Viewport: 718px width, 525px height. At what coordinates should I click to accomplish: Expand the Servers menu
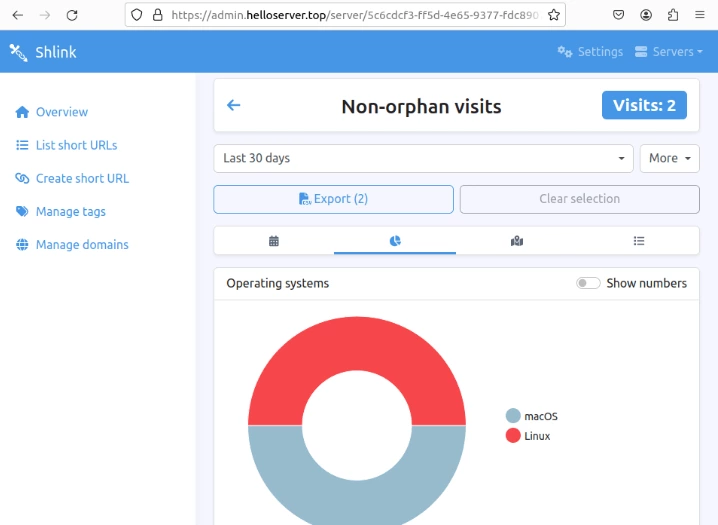coord(669,52)
